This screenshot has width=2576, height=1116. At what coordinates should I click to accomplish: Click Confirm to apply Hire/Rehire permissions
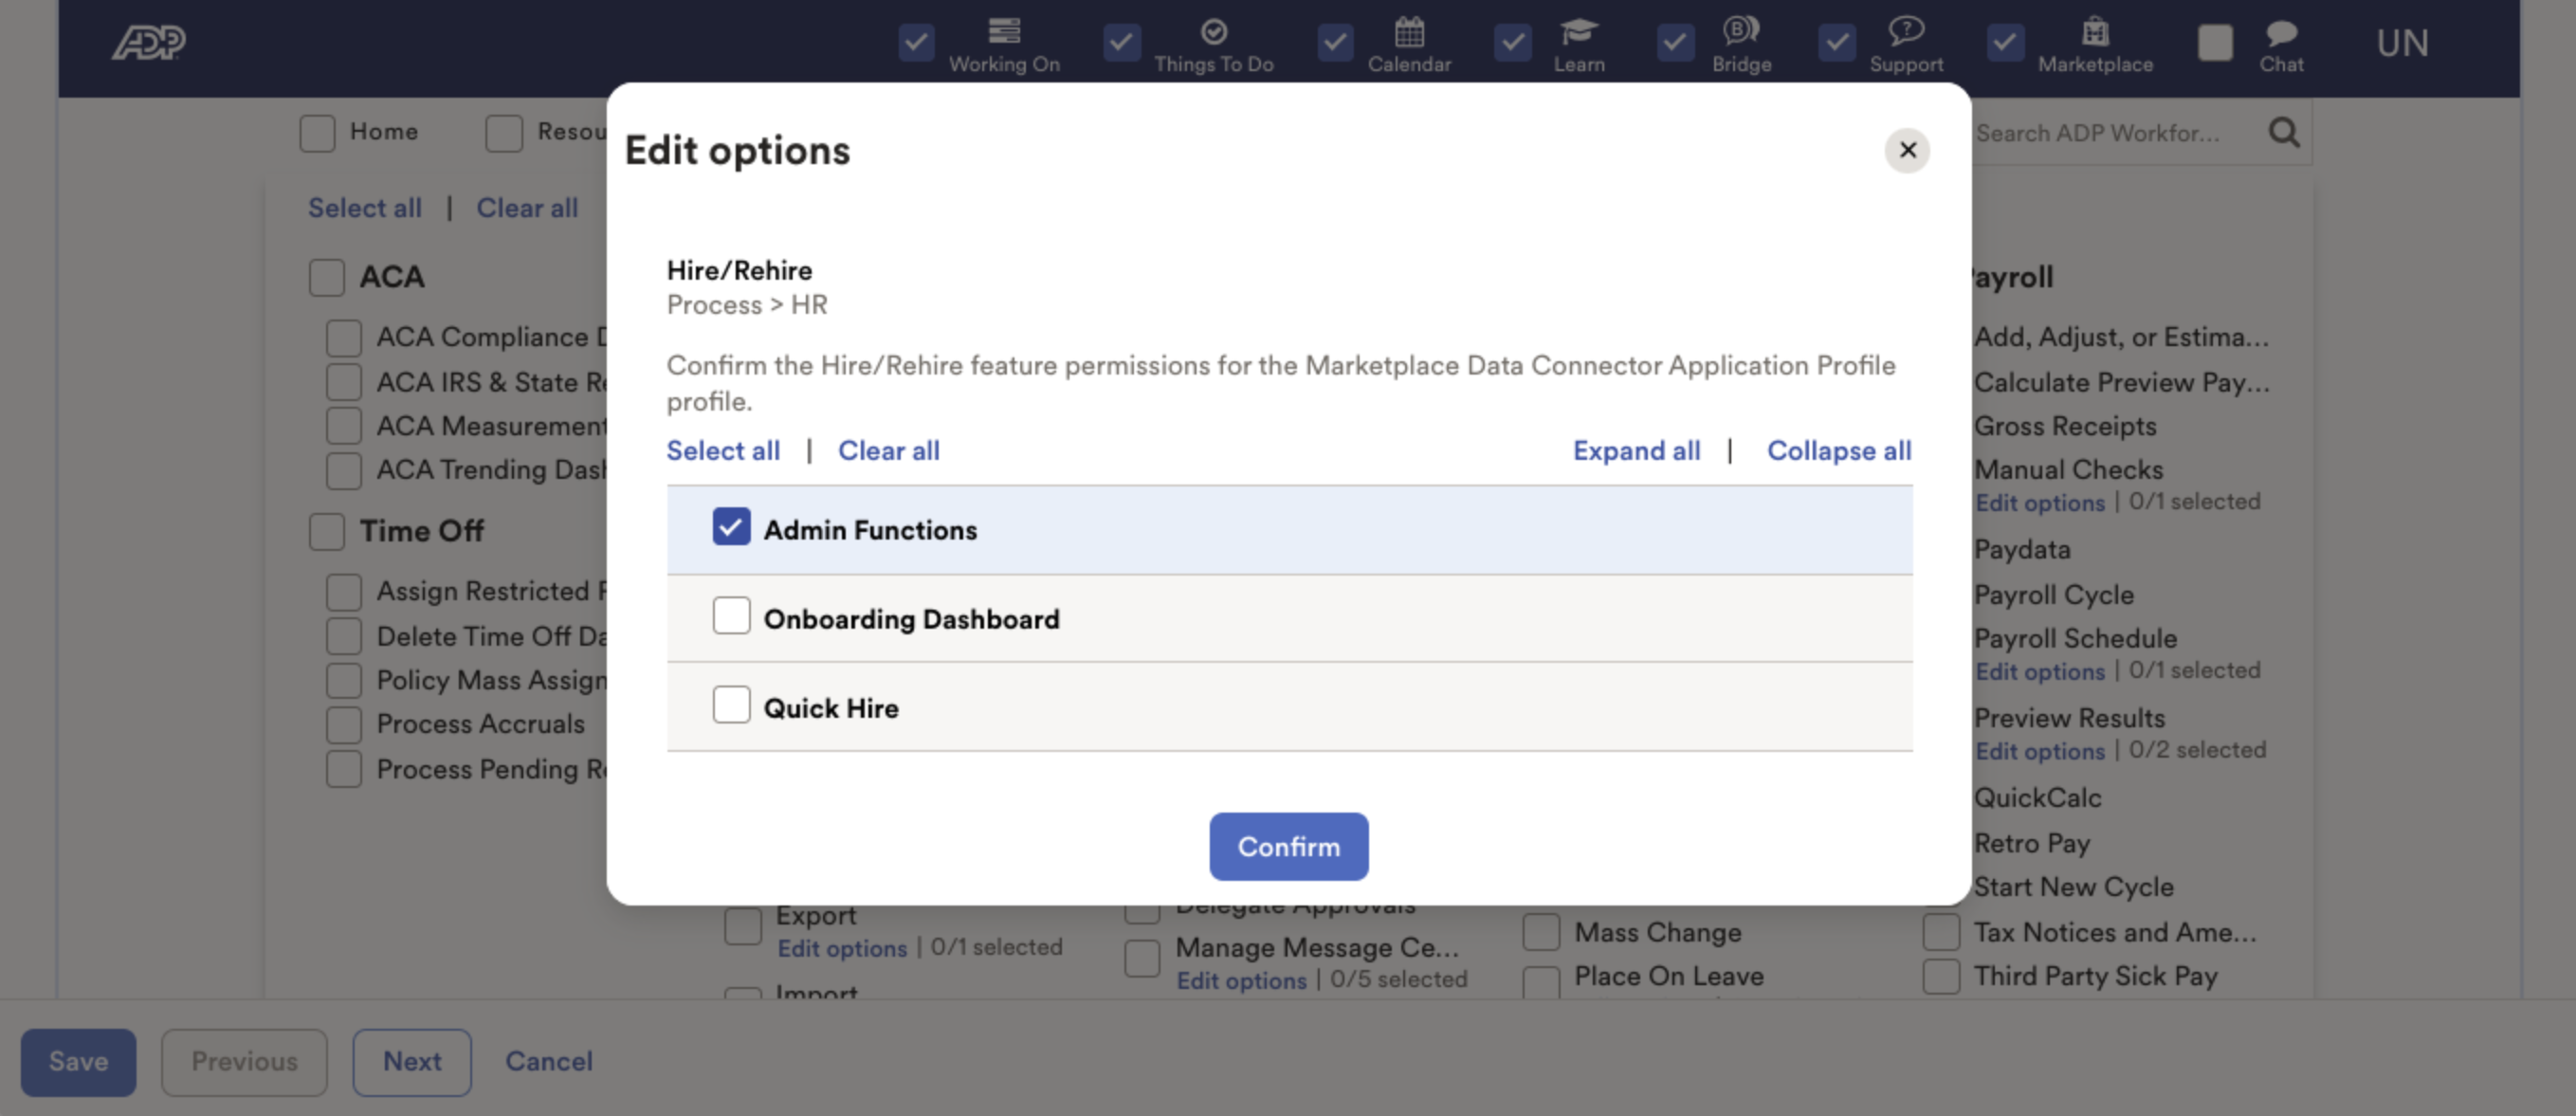(x=1288, y=846)
